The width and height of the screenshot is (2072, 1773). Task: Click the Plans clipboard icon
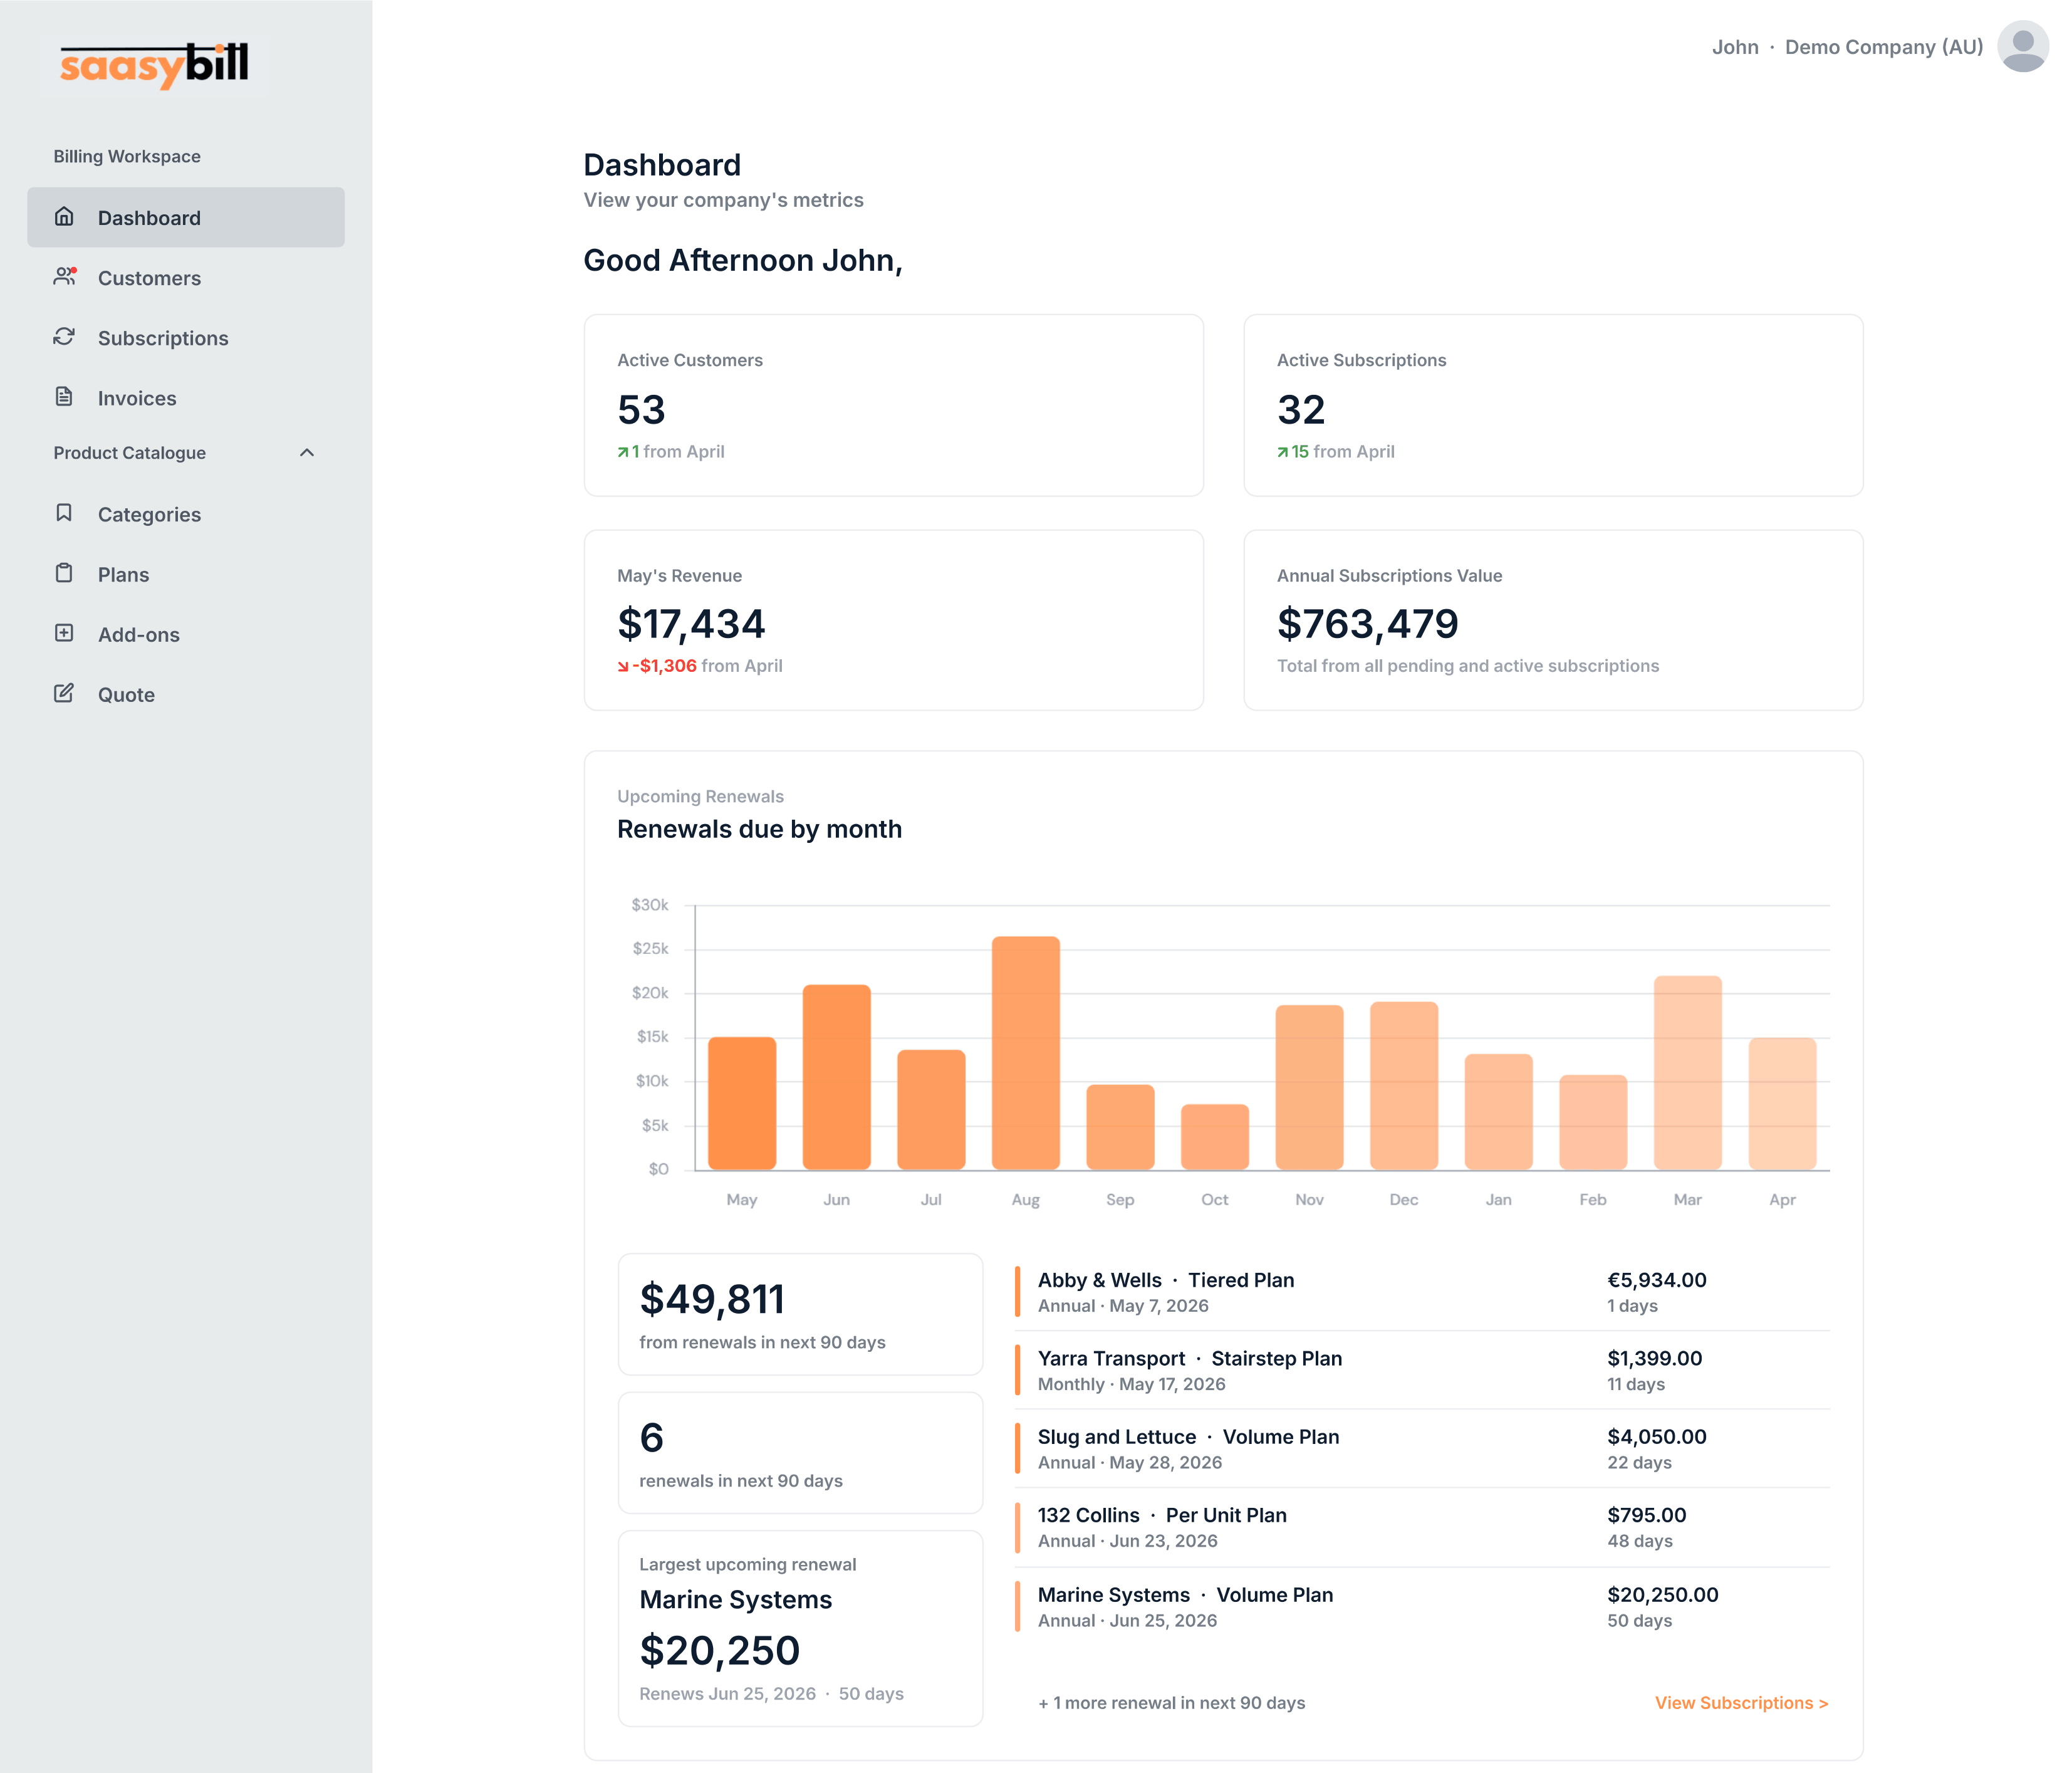pos(64,573)
